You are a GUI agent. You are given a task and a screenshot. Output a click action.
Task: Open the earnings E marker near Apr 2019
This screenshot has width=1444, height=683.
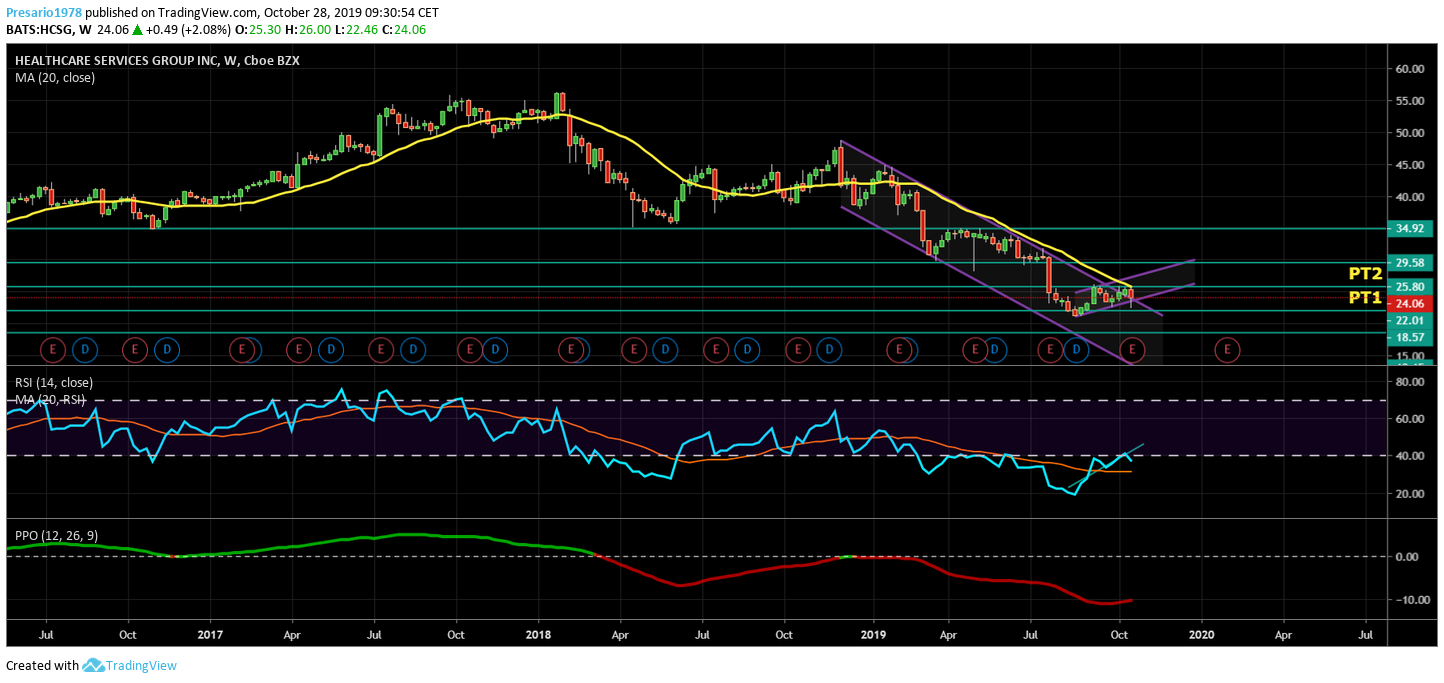point(975,349)
